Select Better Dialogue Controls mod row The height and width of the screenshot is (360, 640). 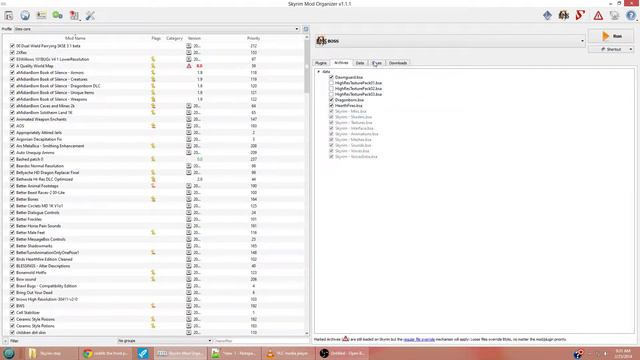coord(154,213)
